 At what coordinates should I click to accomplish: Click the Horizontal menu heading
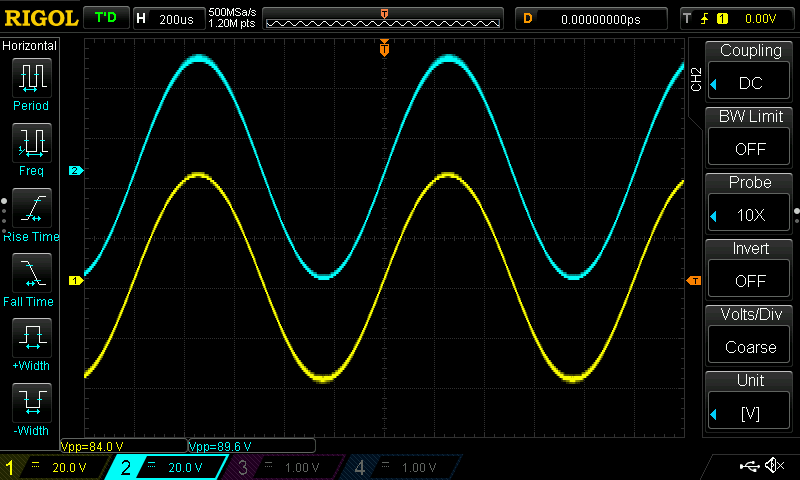tap(29, 46)
